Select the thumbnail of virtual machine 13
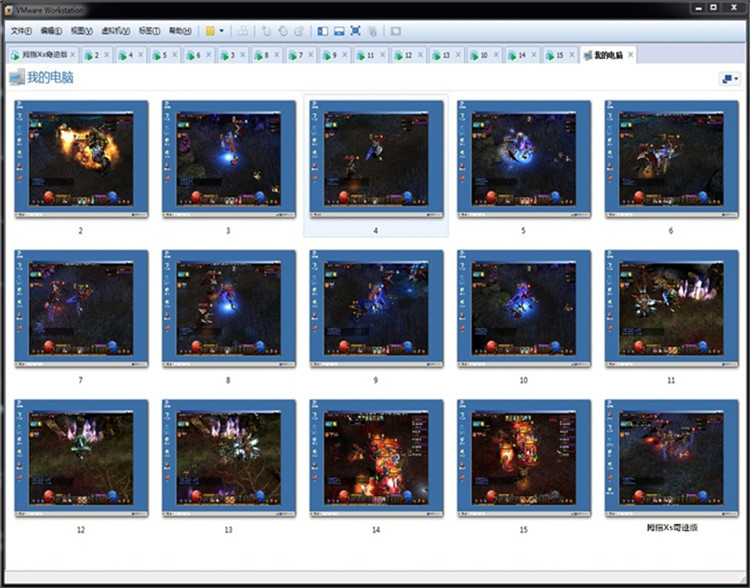750x588 pixels. pos(229,459)
